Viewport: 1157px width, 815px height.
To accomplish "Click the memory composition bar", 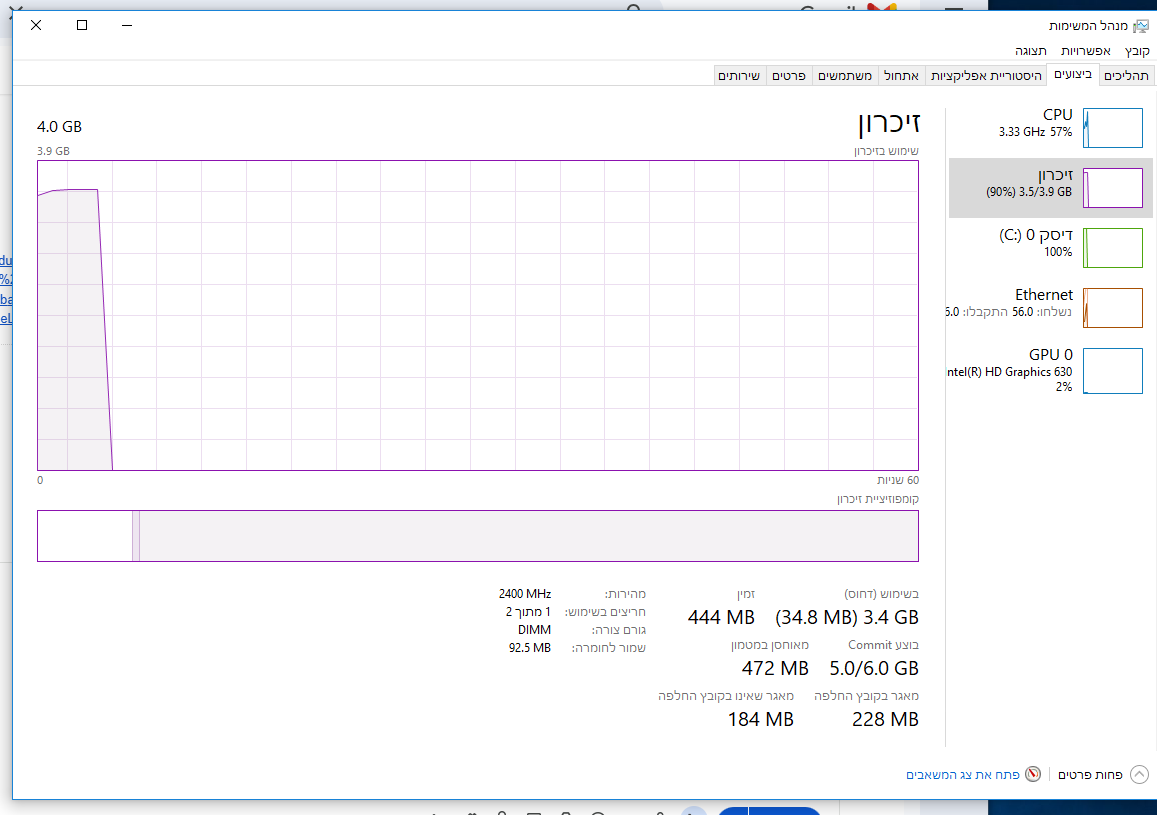I will tap(477, 536).
